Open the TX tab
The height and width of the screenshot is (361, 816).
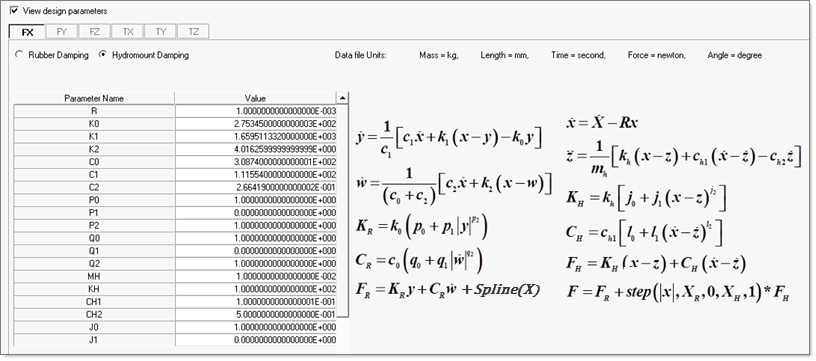tap(128, 32)
